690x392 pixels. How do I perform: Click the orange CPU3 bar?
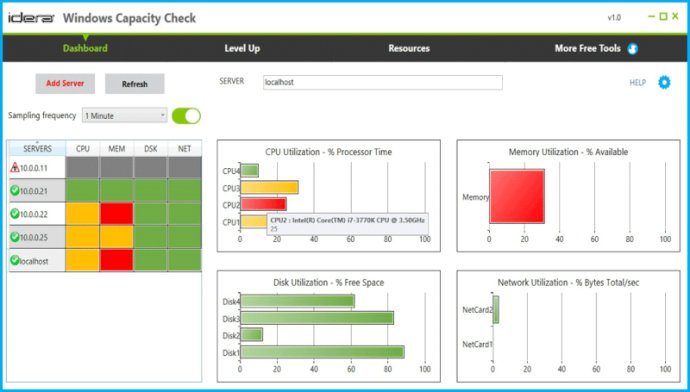click(x=269, y=187)
